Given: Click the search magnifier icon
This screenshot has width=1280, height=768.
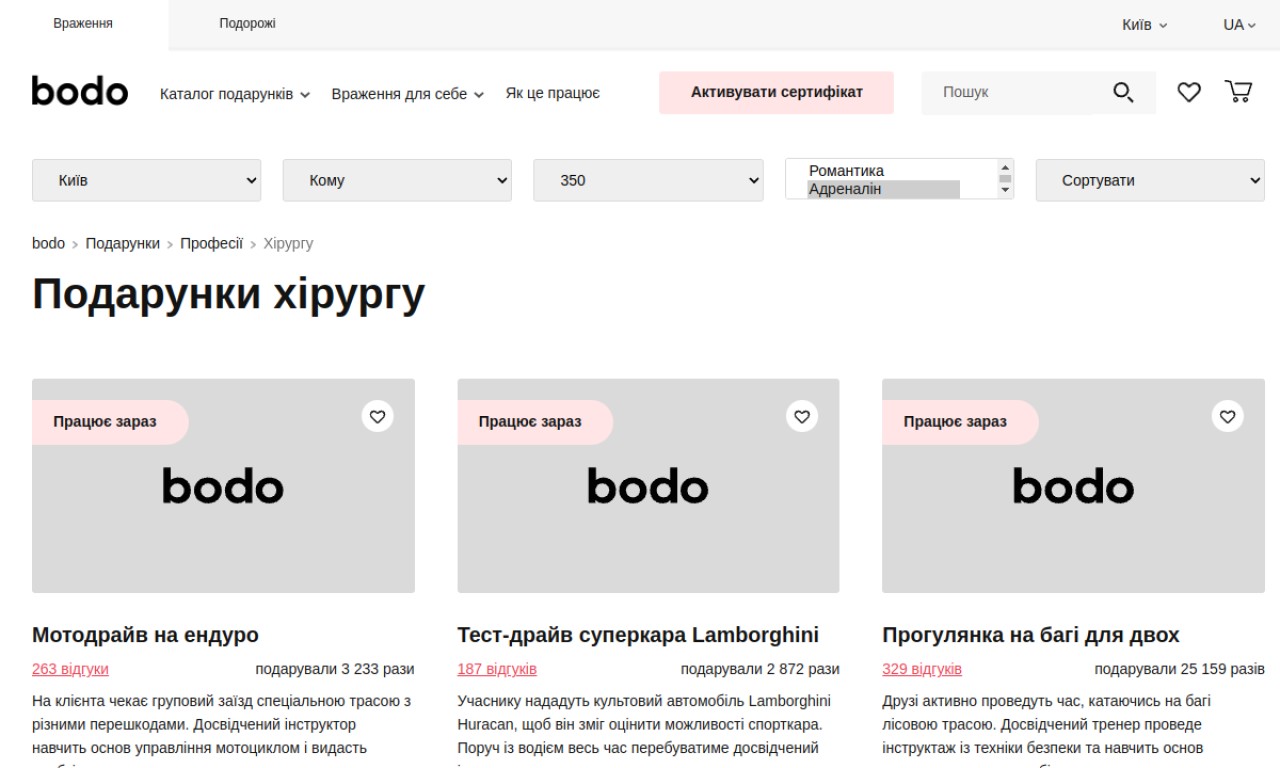Looking at the screenshot, I should click(1123, 92).
